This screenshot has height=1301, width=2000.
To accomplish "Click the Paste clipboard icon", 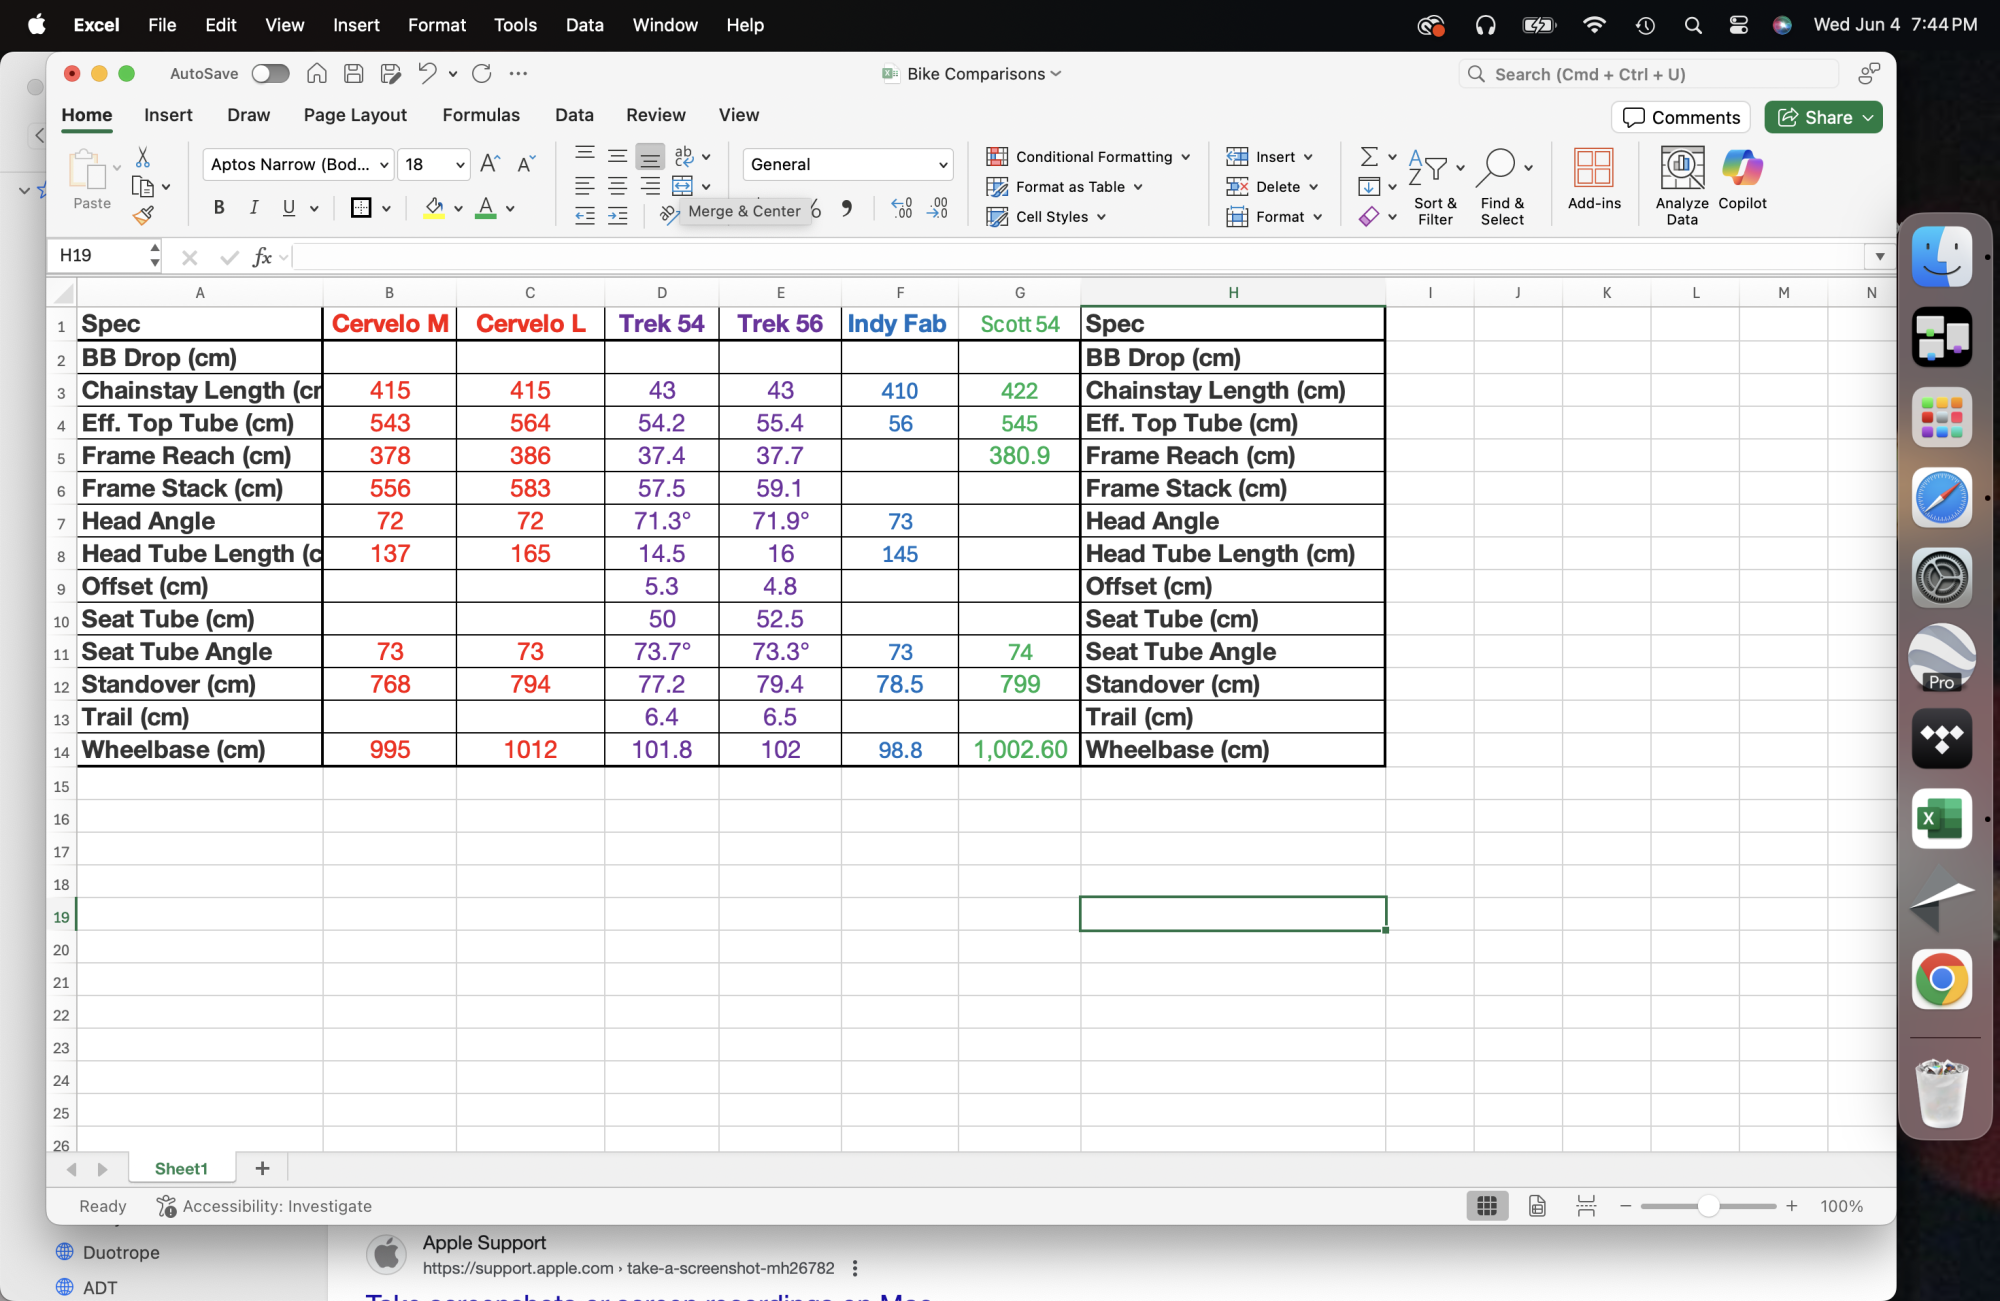I will (x=87, y=170).
